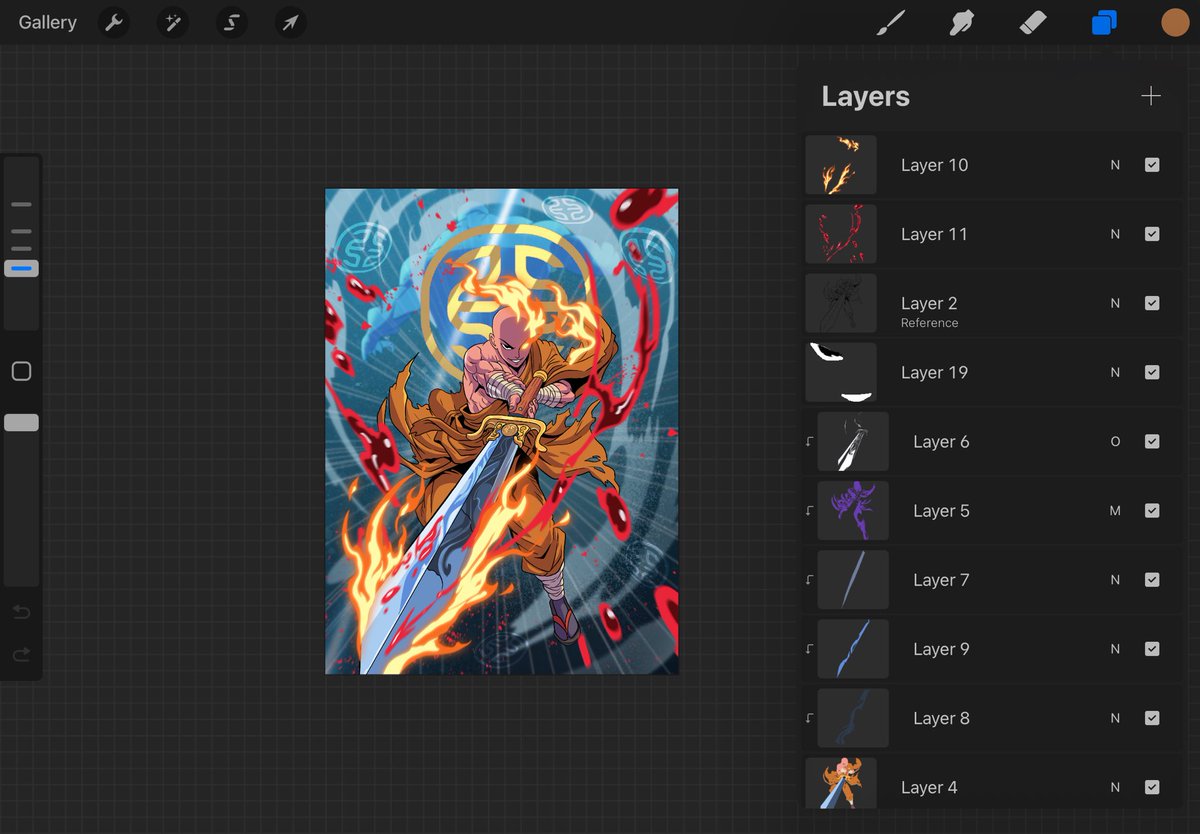Add a new layer with plus button
This screenshot has width=1200, height=834.
[x=1151, y=96]
